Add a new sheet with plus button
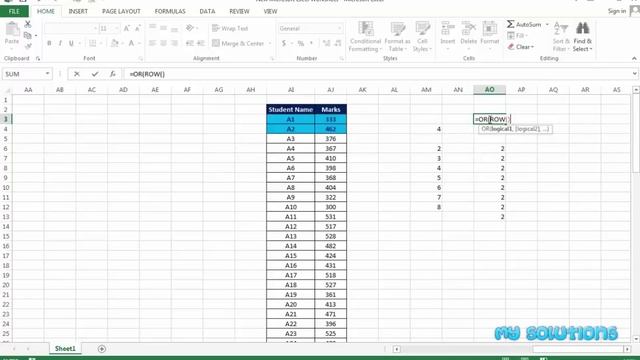The image size is (640, 360). pos(102,349)
